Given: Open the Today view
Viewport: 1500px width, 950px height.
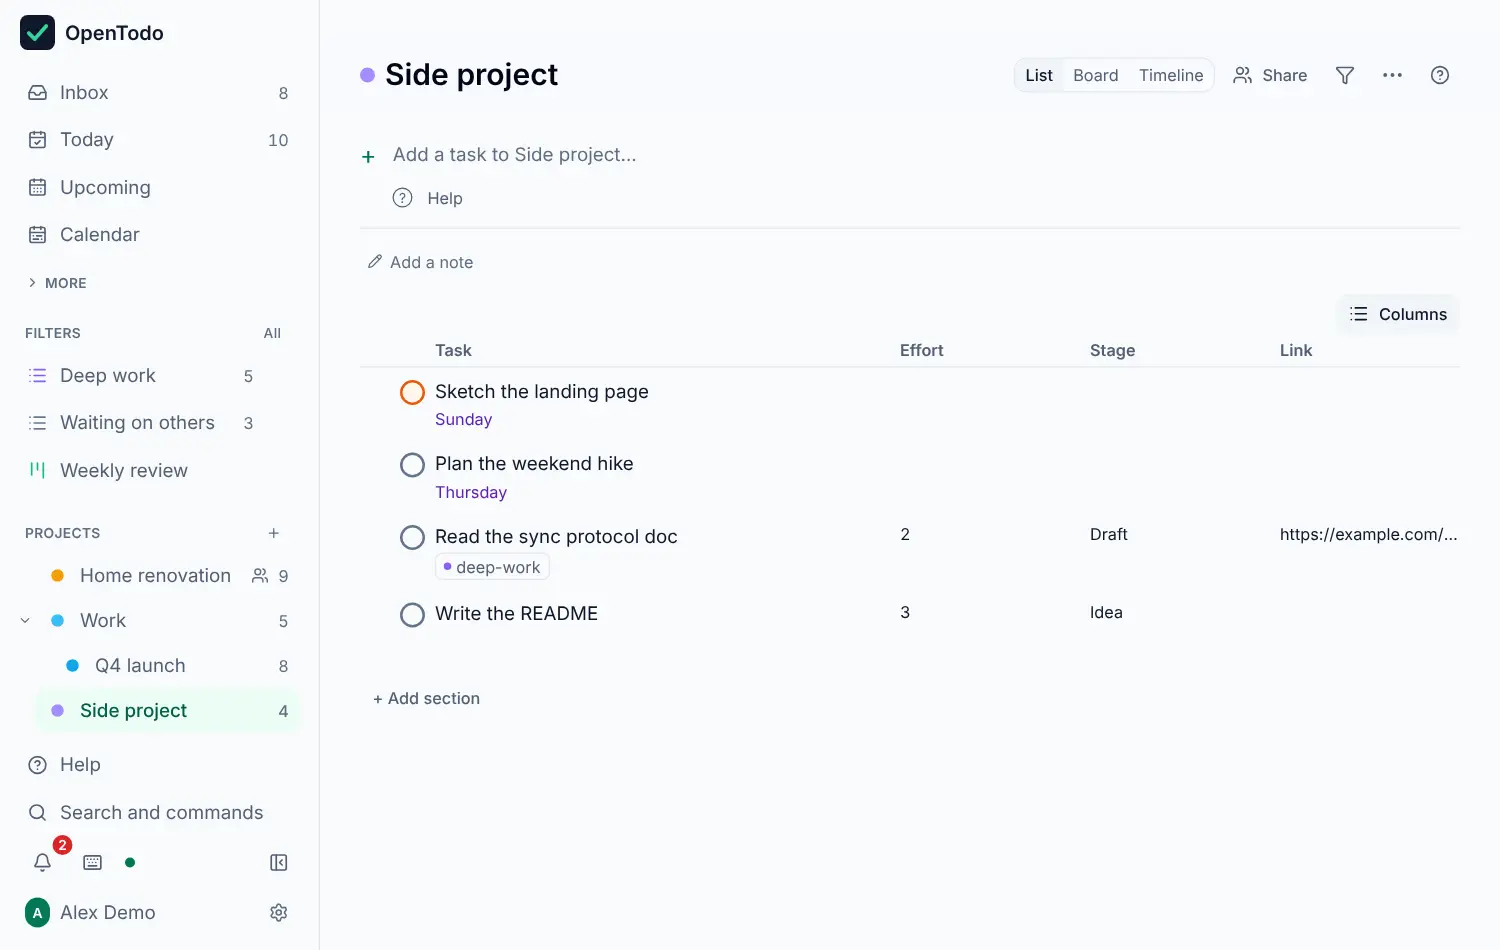Looking at the screenshot, I should (x=160, y=140).
